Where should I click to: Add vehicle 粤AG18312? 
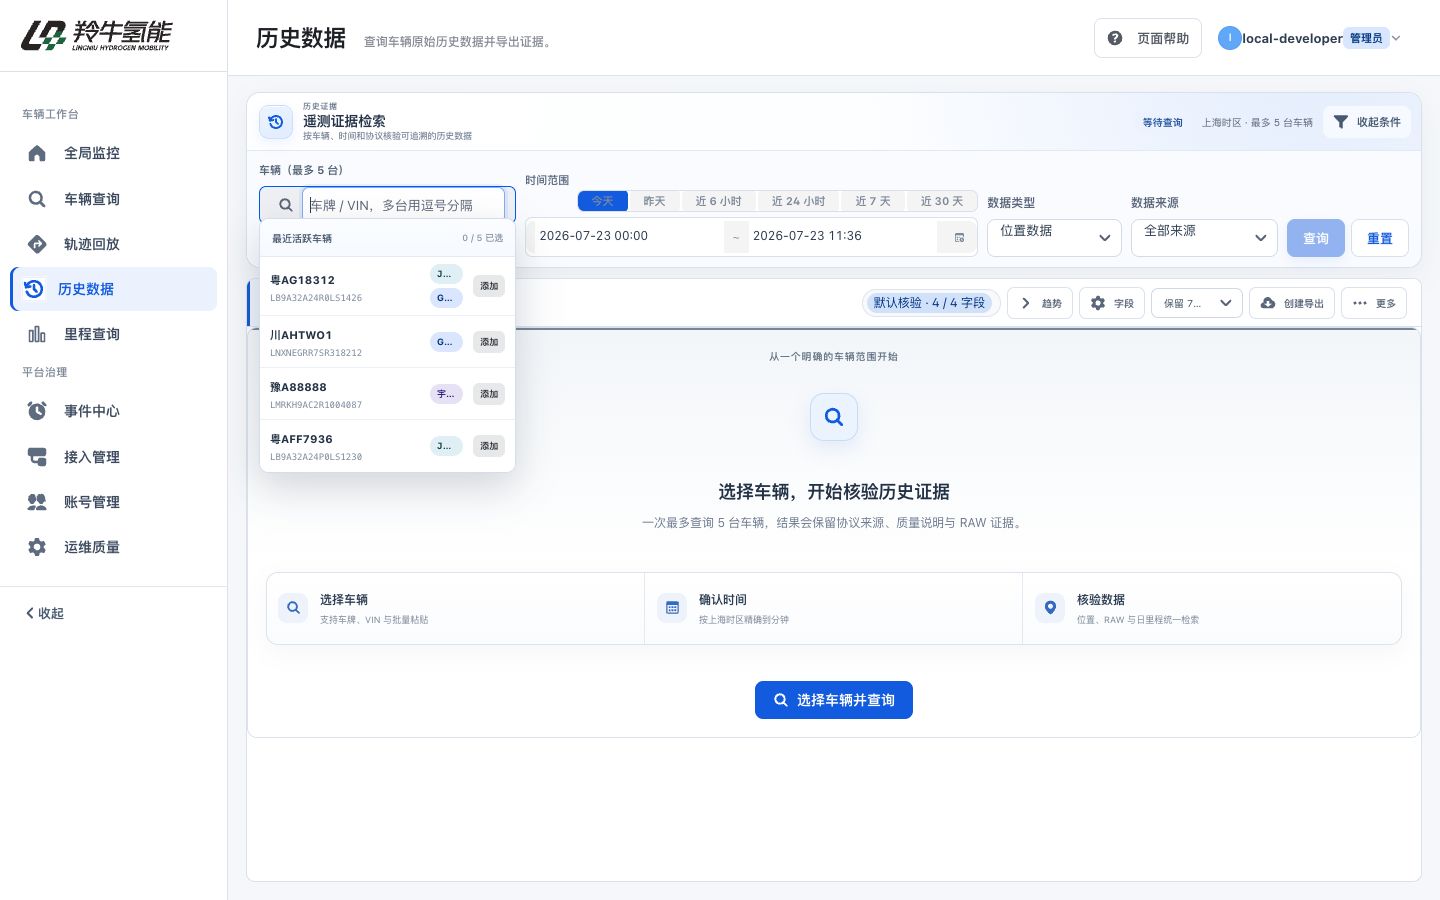[489, 286]
